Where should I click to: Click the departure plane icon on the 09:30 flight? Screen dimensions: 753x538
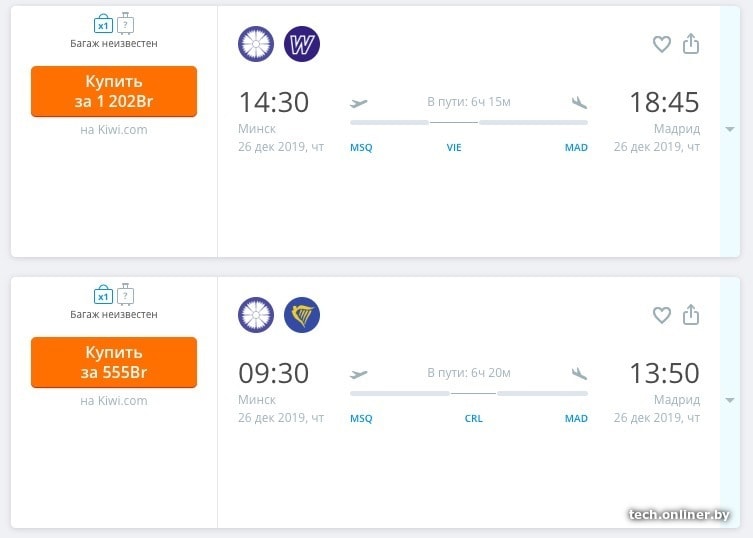[359, 374]
